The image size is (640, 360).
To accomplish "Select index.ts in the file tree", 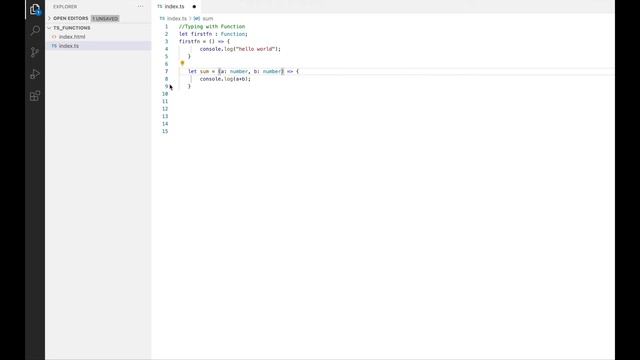I will coord(69,46).
